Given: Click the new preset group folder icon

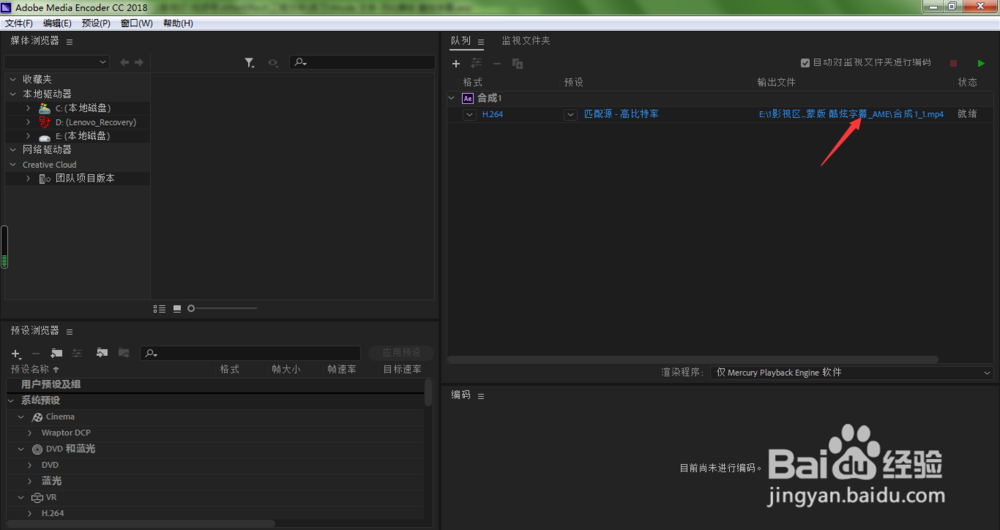Looking at the screenshot, I should (x=57, y=353).
